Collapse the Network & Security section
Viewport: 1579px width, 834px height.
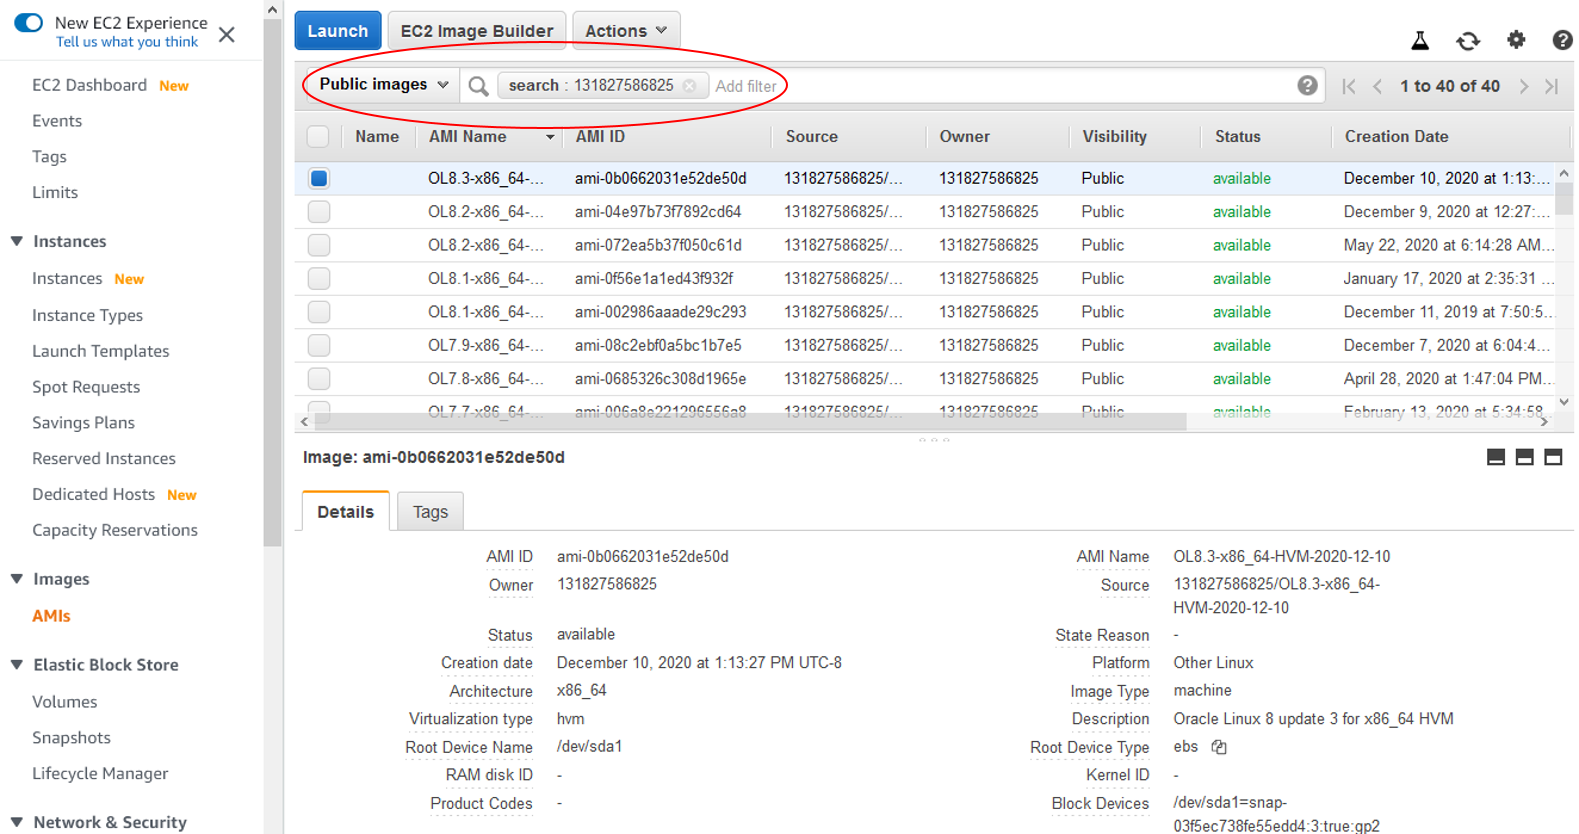pos(17,822)
